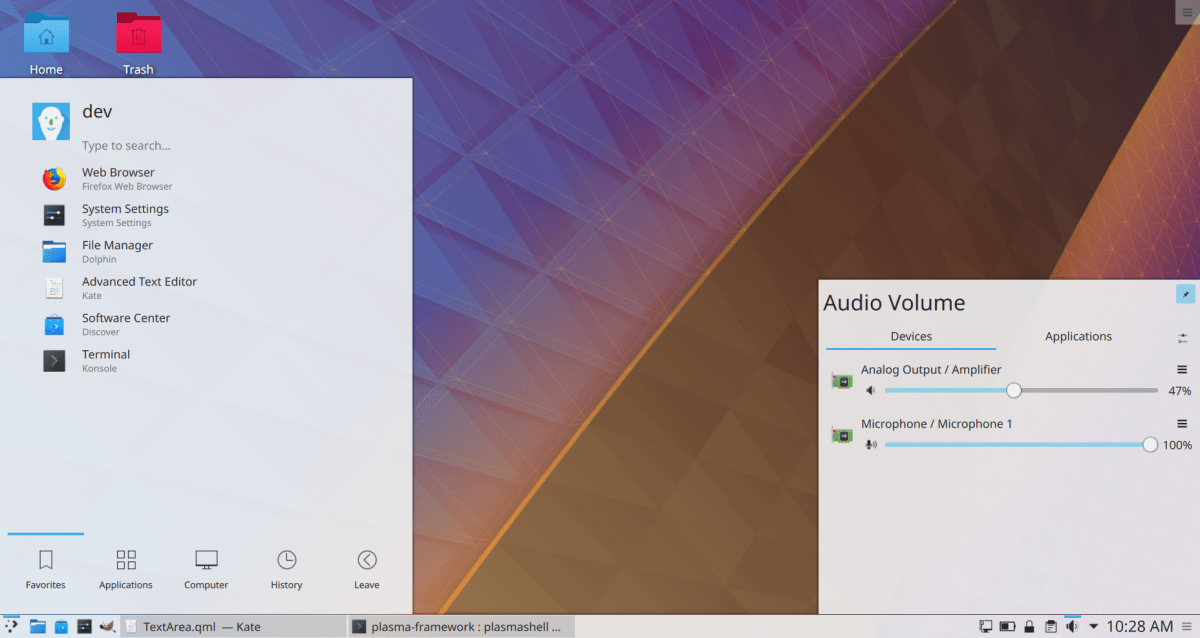This screenshot has width=1200, height=638.
Task: Open Discover Software Center
Action: click(x=126, y=324)
